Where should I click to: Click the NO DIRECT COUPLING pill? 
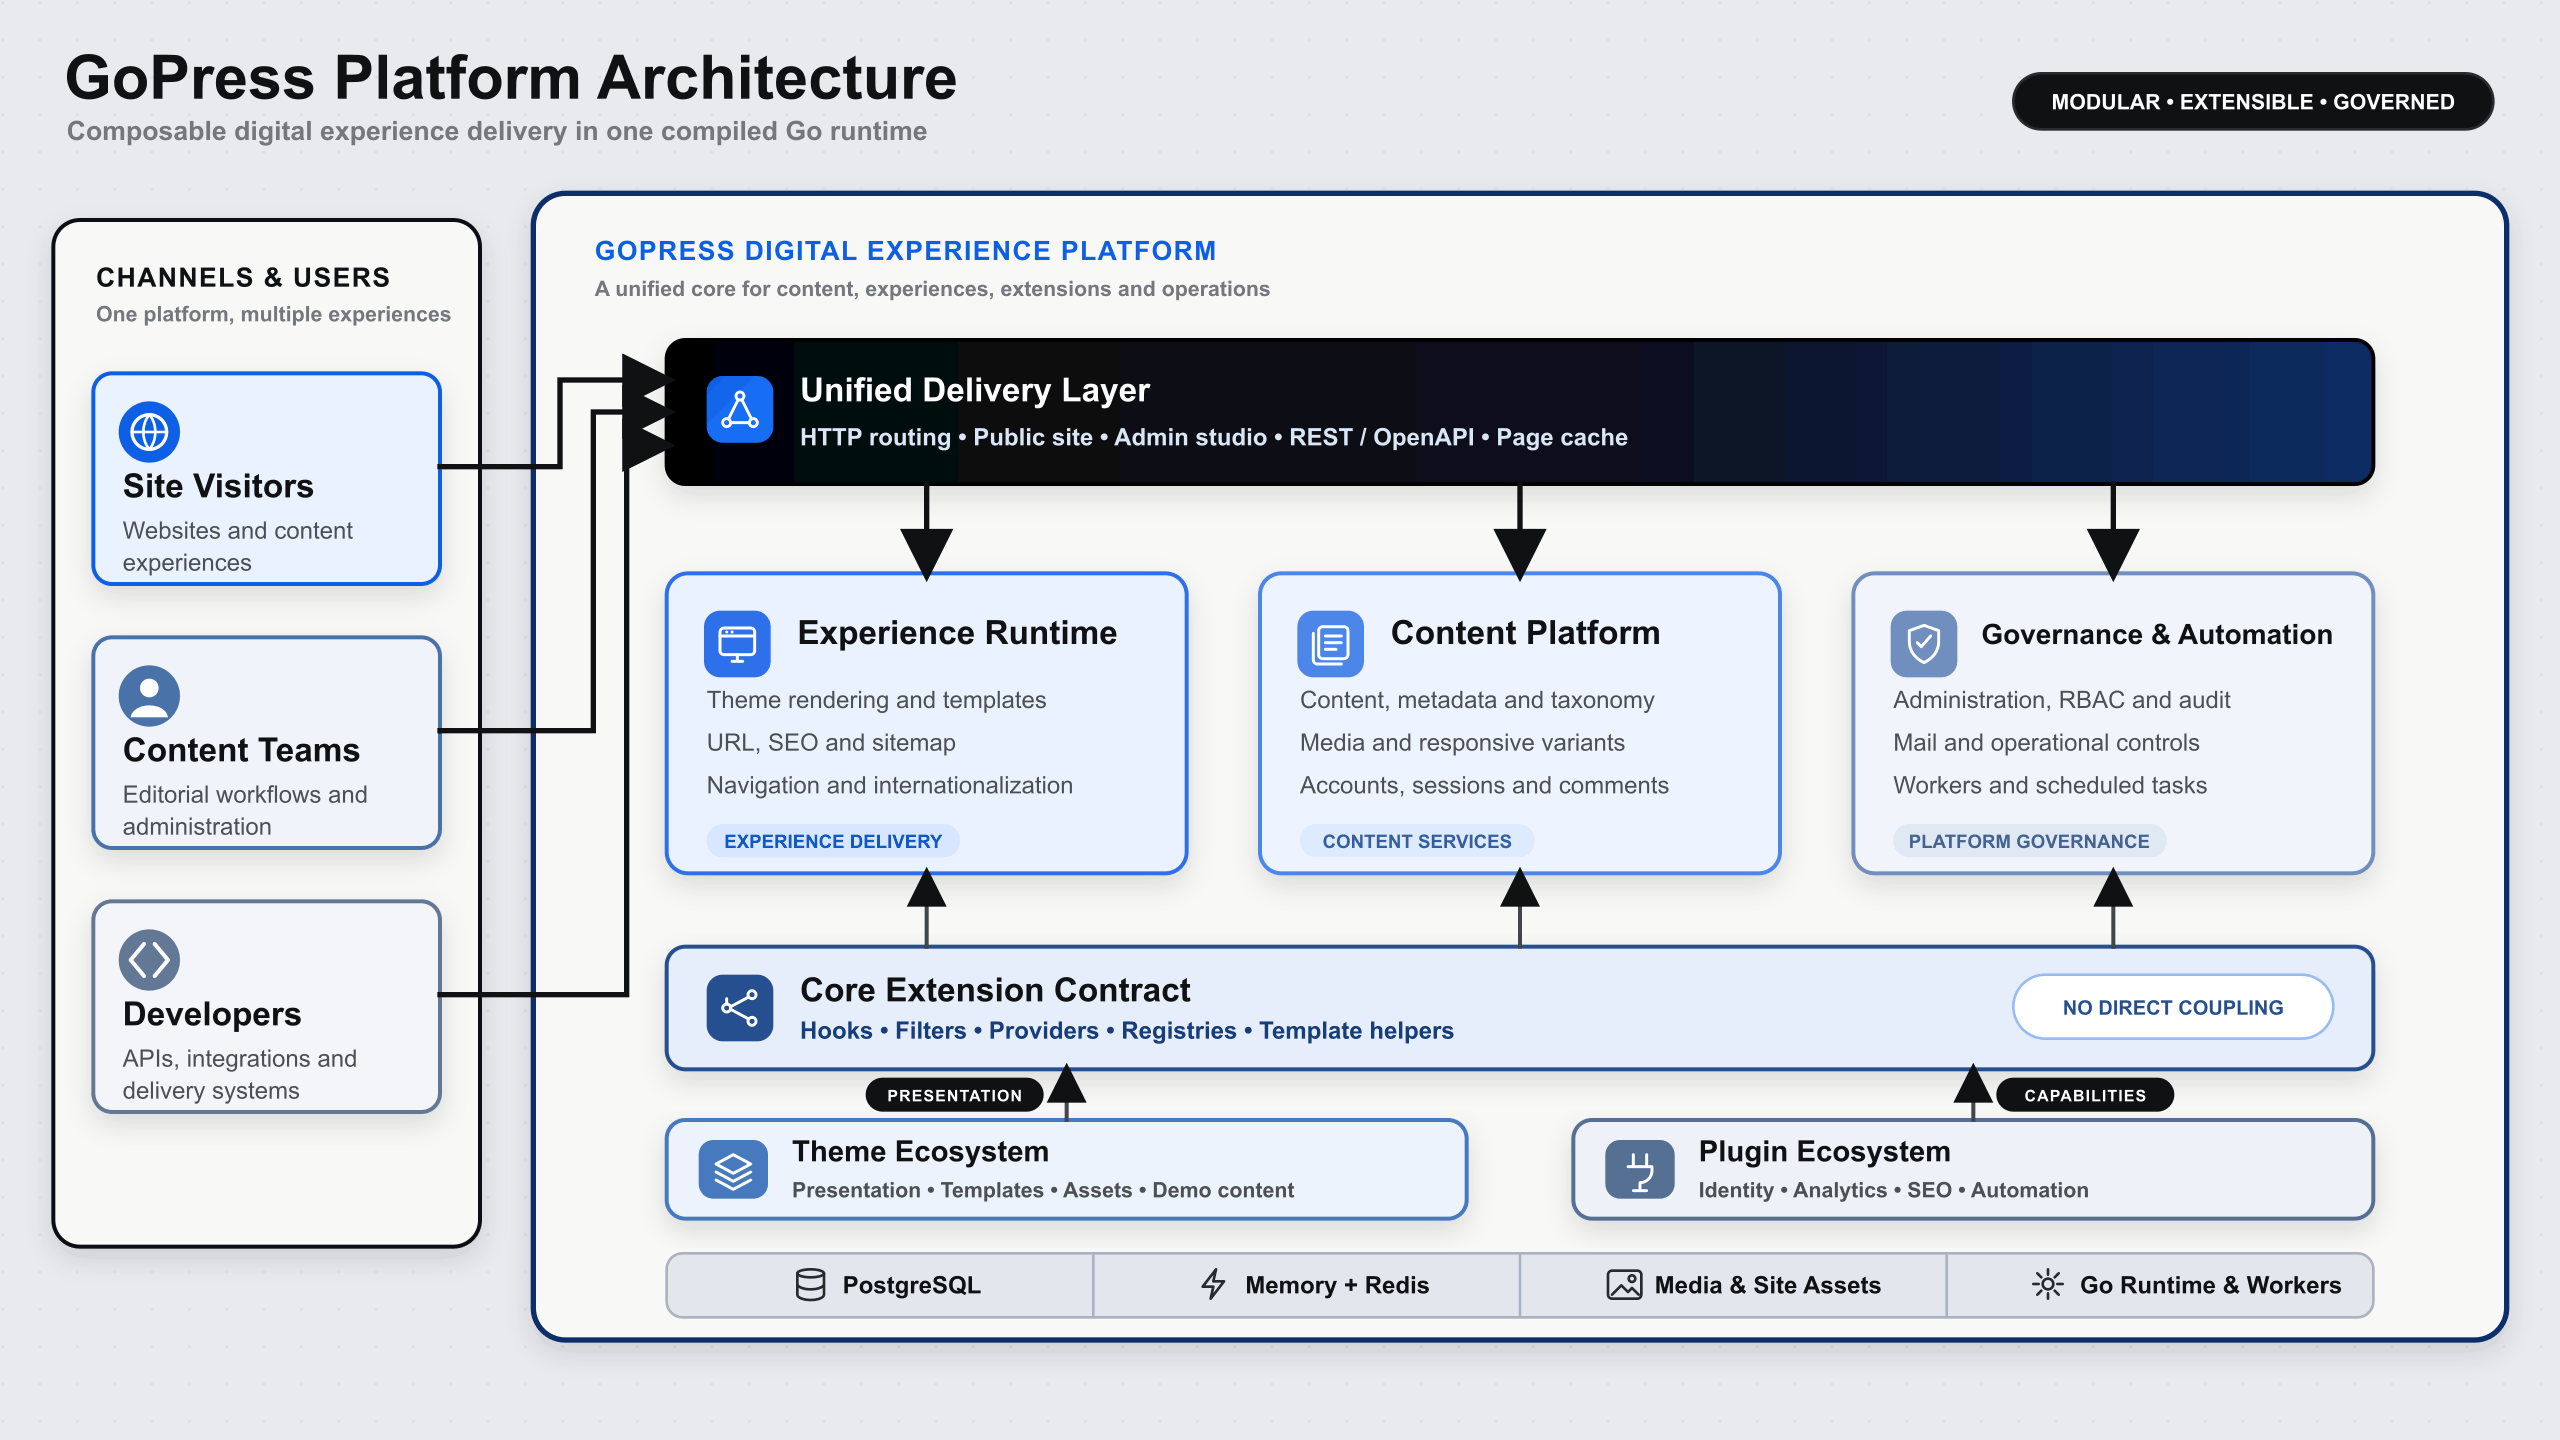point(2173,1007)
